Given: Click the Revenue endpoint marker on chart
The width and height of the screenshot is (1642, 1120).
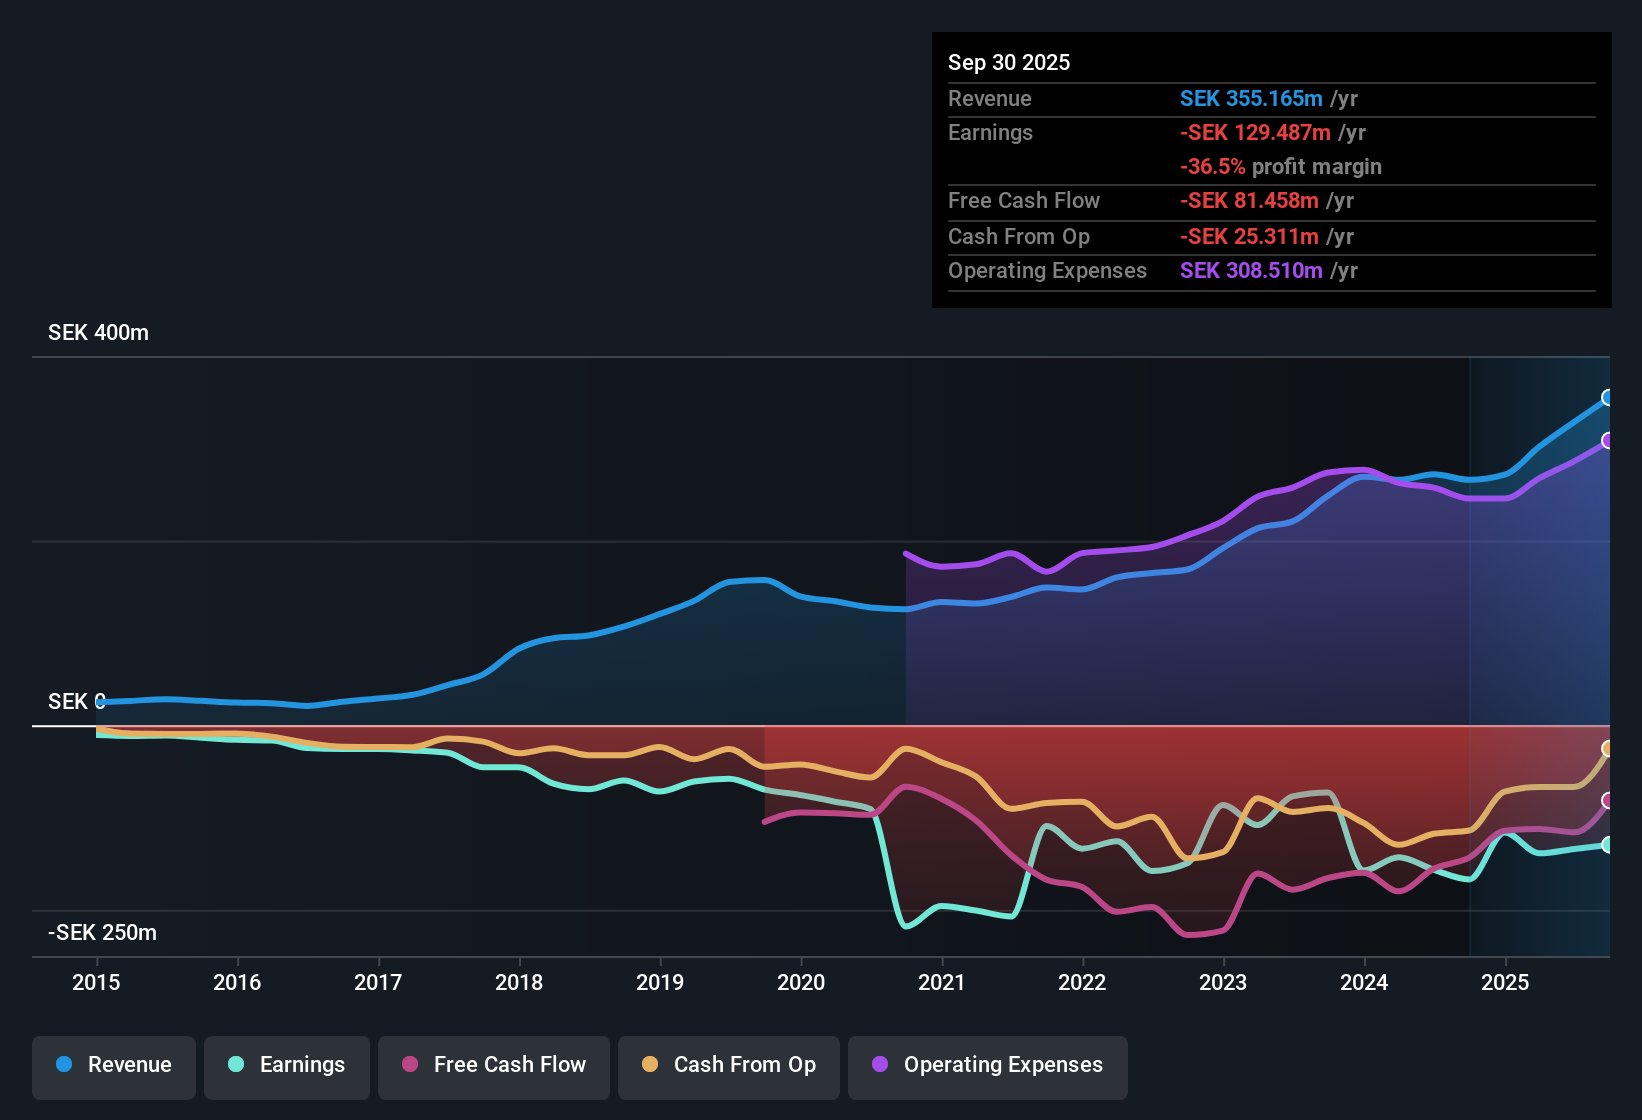Looking at the screenshot, I should coord(1608,398).
